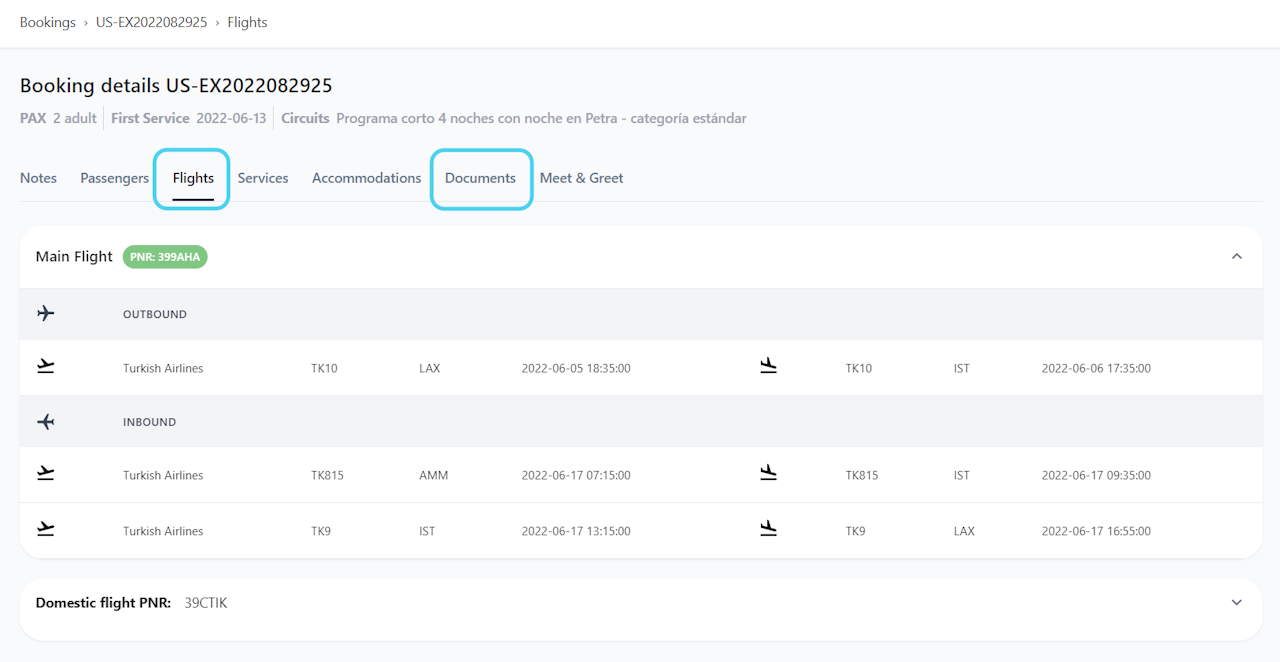This screenshot has width=1280, height=662.
Task: Click departure icon on TK10 LAX row
Action: click(x=45, y=367)
